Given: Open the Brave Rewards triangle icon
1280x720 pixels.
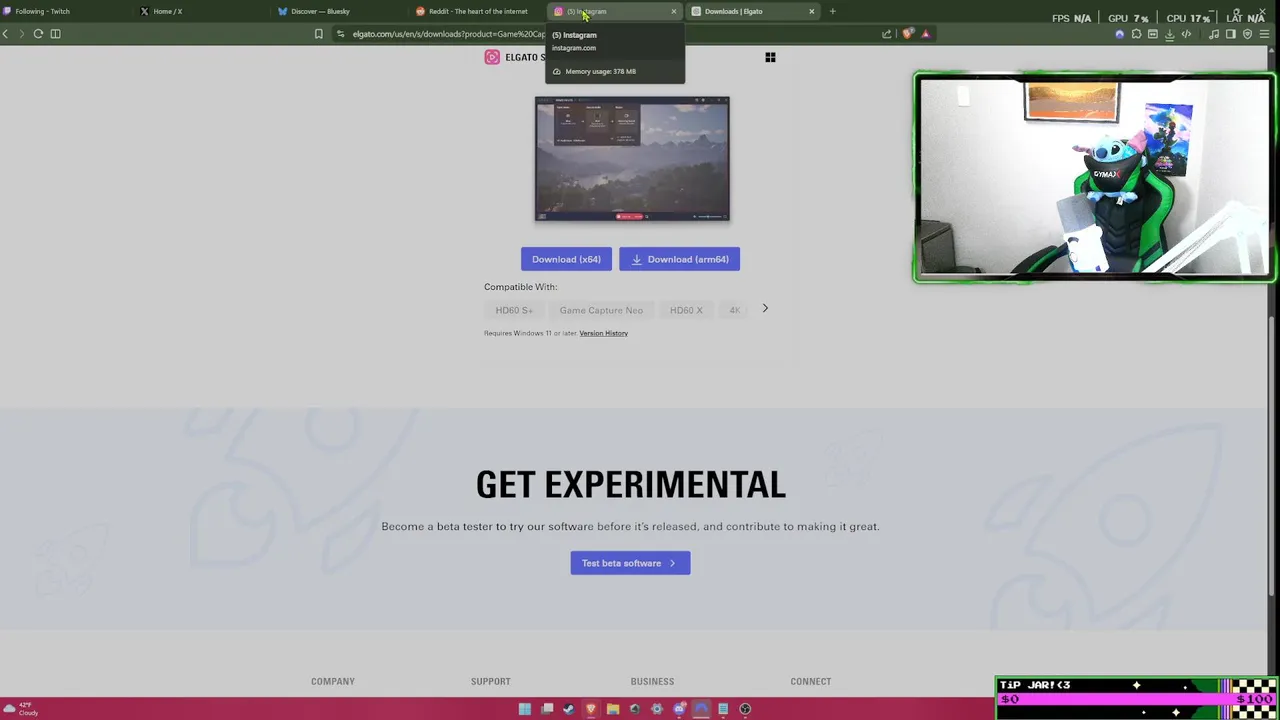Looking at the screenshot, I should [x=926, y=34].
